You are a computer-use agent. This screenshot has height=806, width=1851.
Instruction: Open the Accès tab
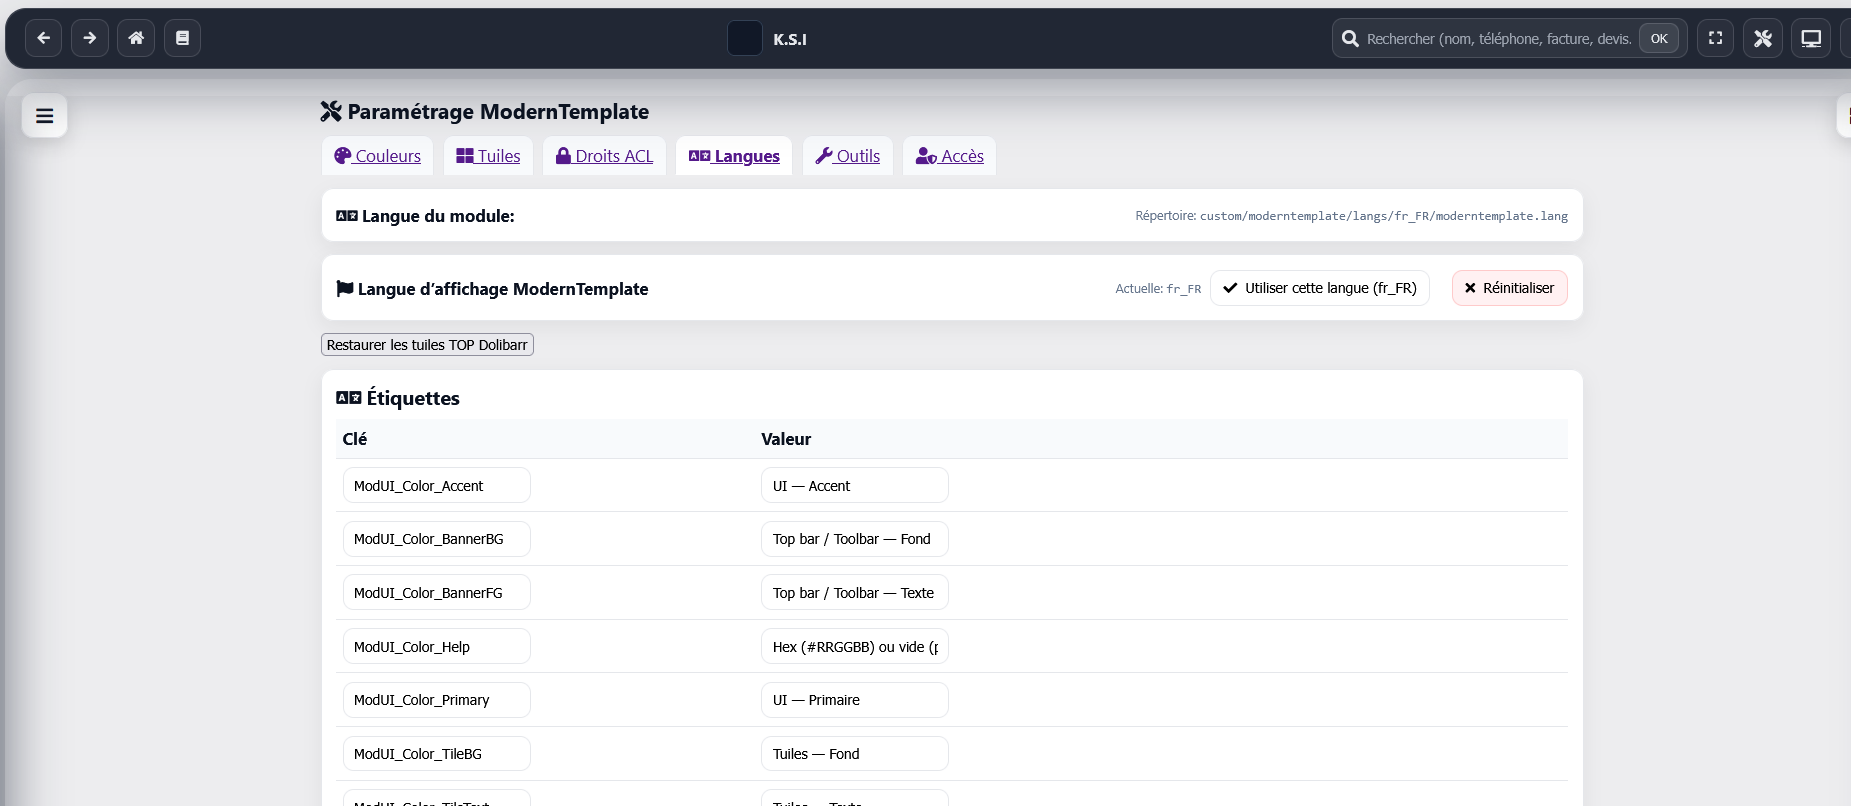tap(950, 156)
